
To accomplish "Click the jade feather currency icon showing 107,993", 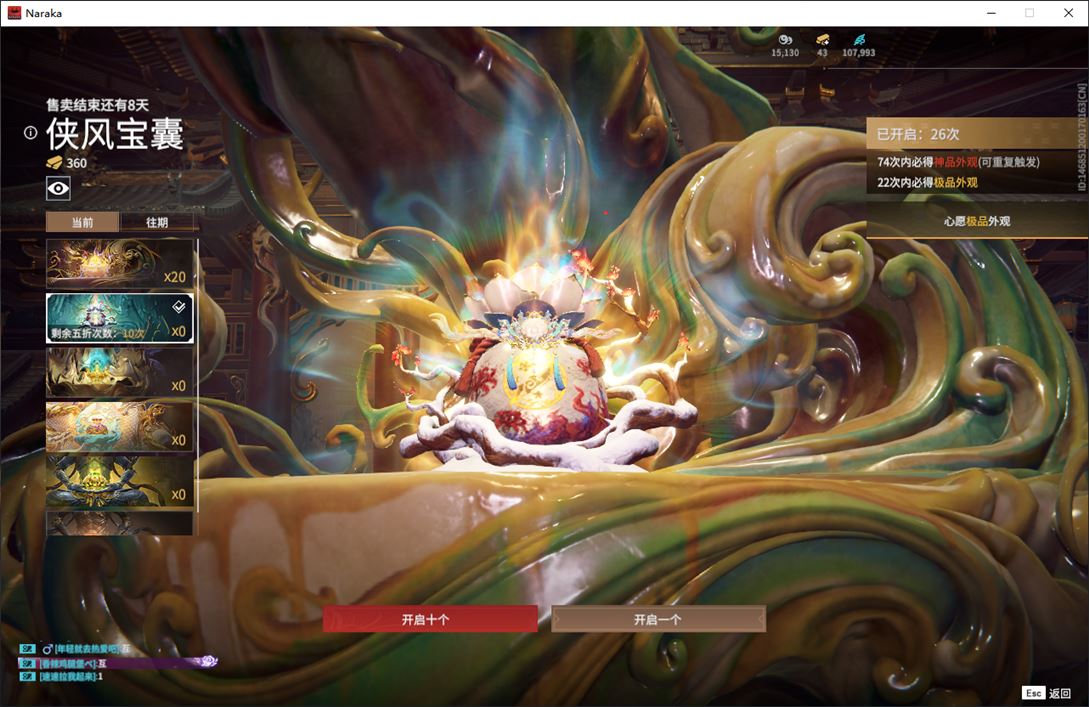I will [x=859, y=40].
